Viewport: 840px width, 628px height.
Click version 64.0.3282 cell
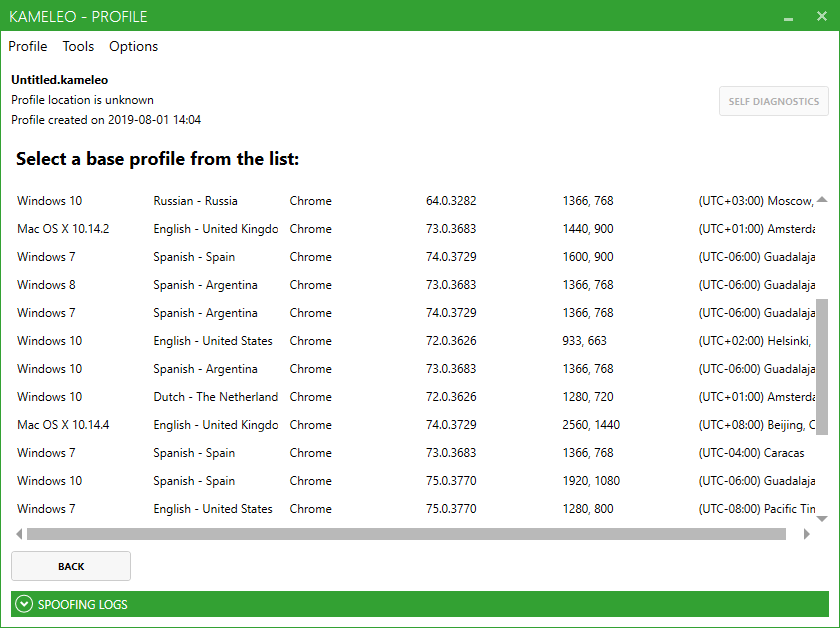pos(451,201)
